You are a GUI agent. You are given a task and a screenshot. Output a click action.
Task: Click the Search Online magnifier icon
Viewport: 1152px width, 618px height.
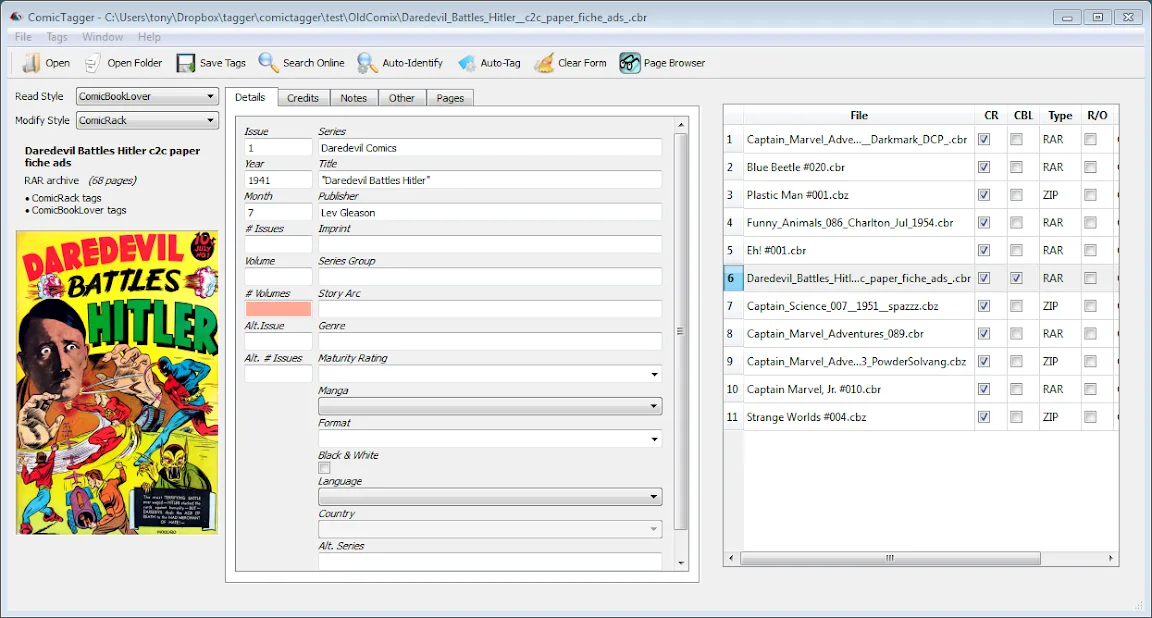[x=268, y=63]
